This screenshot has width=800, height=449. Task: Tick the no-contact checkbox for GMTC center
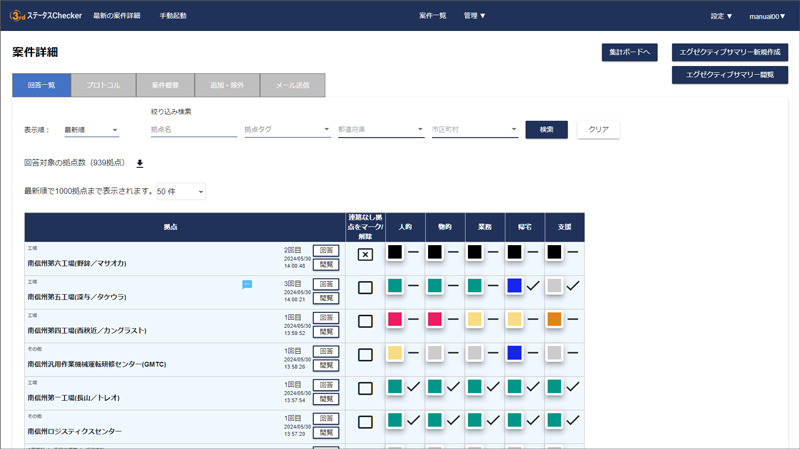click(365, 354)
